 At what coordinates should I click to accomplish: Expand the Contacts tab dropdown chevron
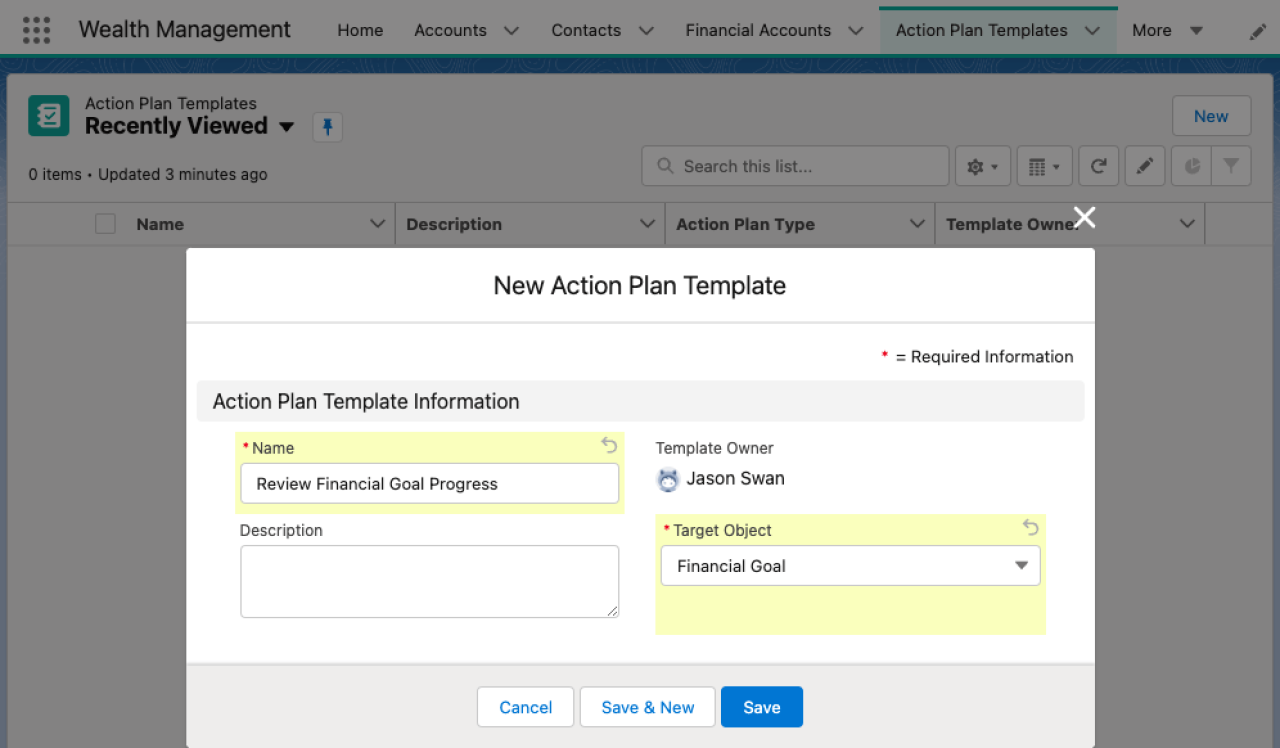646,31
